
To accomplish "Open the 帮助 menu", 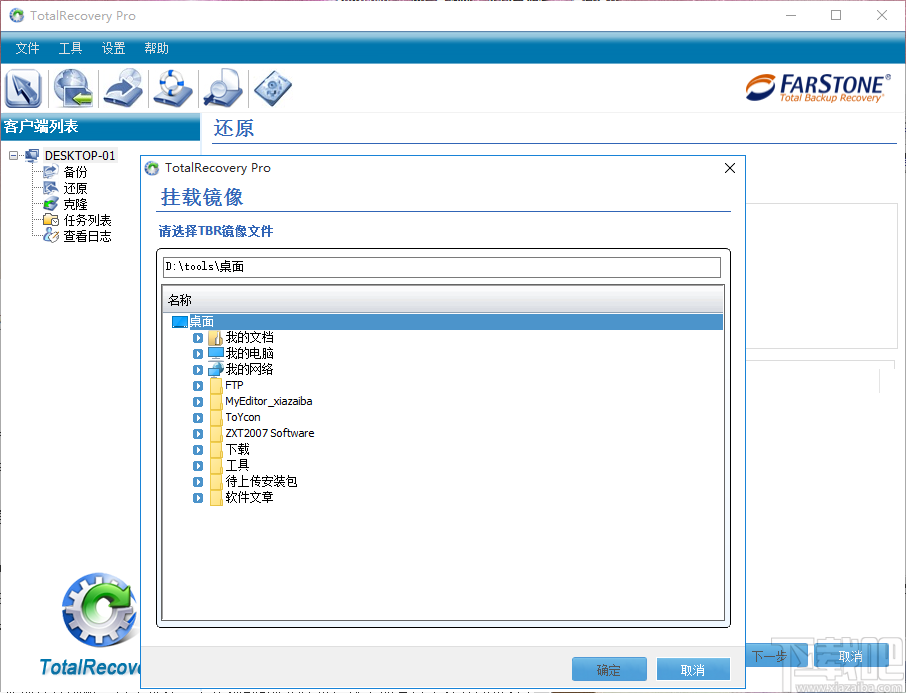I will click(156, 47).
